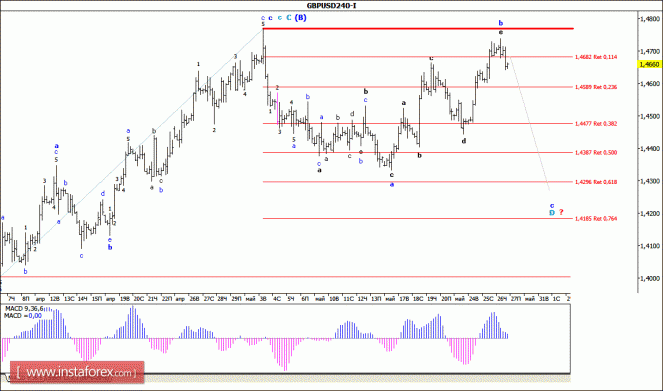Click the MACD 9,36,6 indicator label

click(x=24, y=309)
